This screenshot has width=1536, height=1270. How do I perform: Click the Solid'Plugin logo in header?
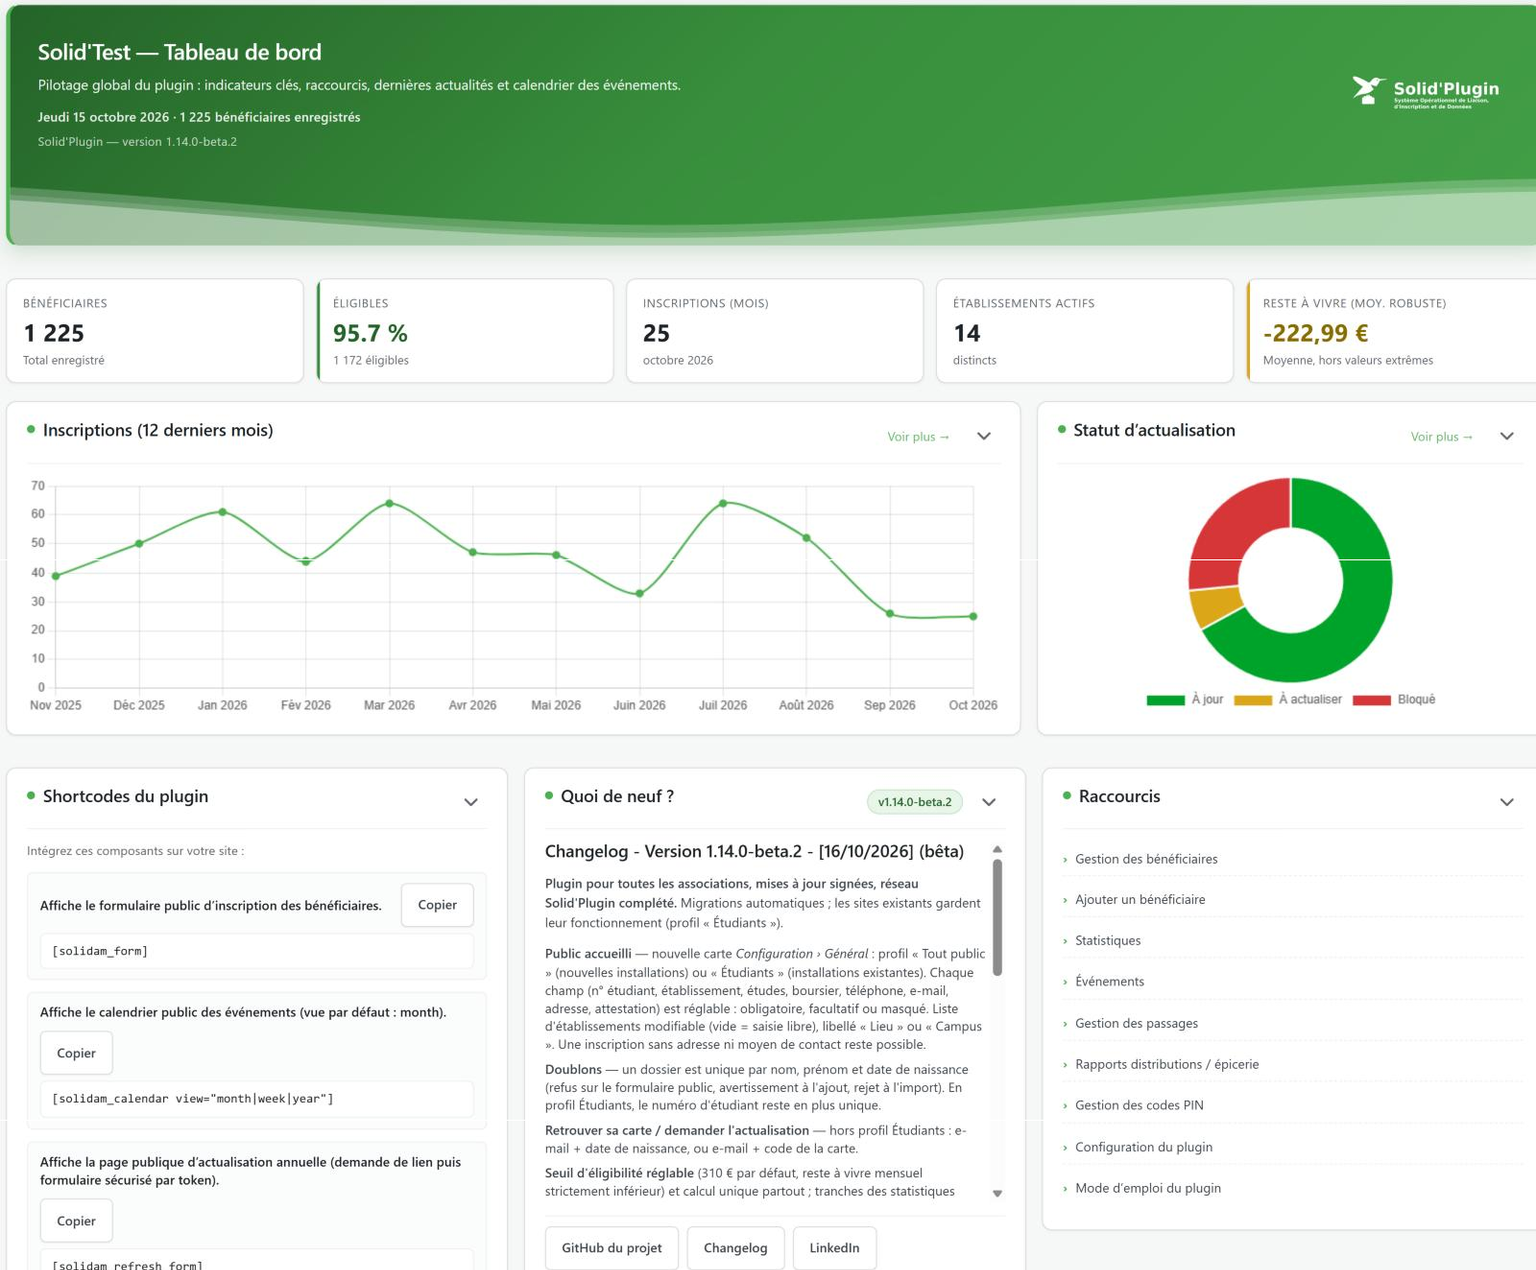click(1425, 92)
